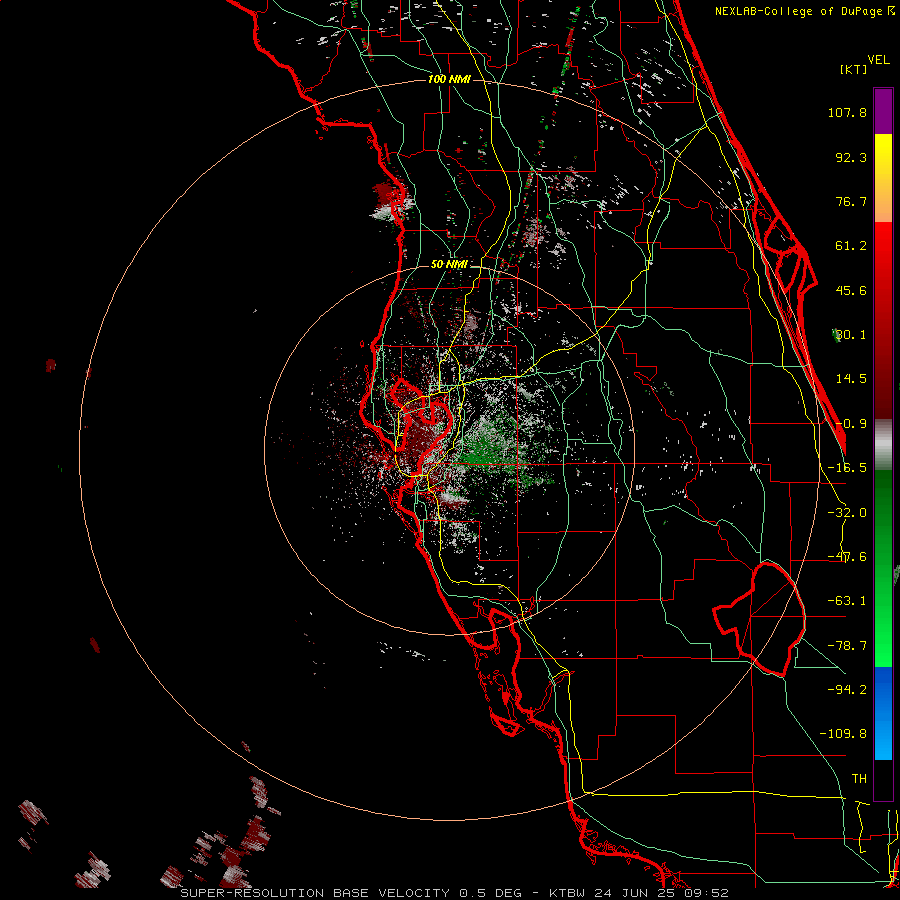
Task: Click the -32.0 velocity scale value
Action: click(x=847, y=513)
